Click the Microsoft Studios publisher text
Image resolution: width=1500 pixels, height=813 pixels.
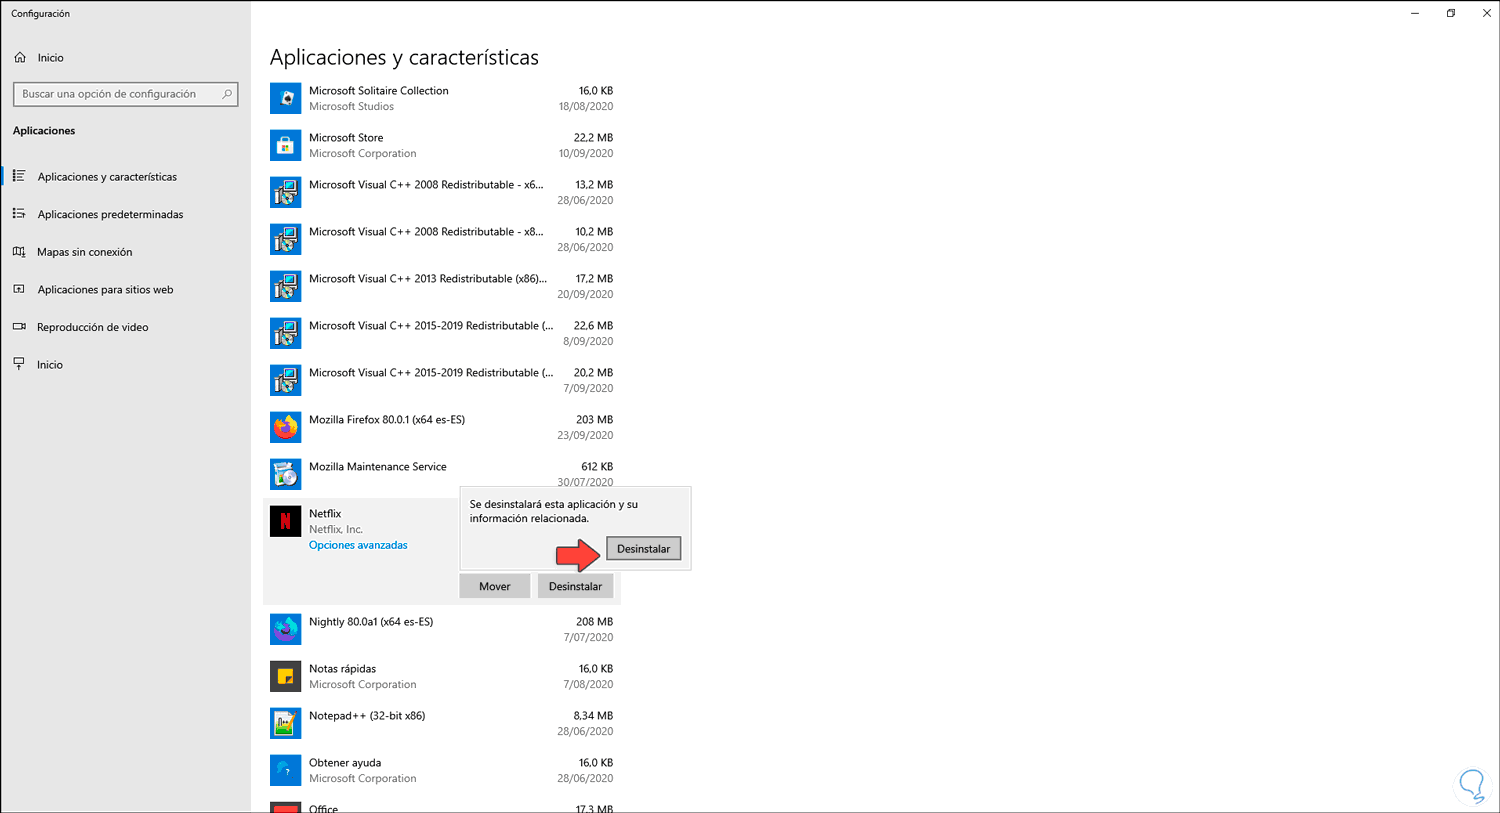(x=351, y=107)
